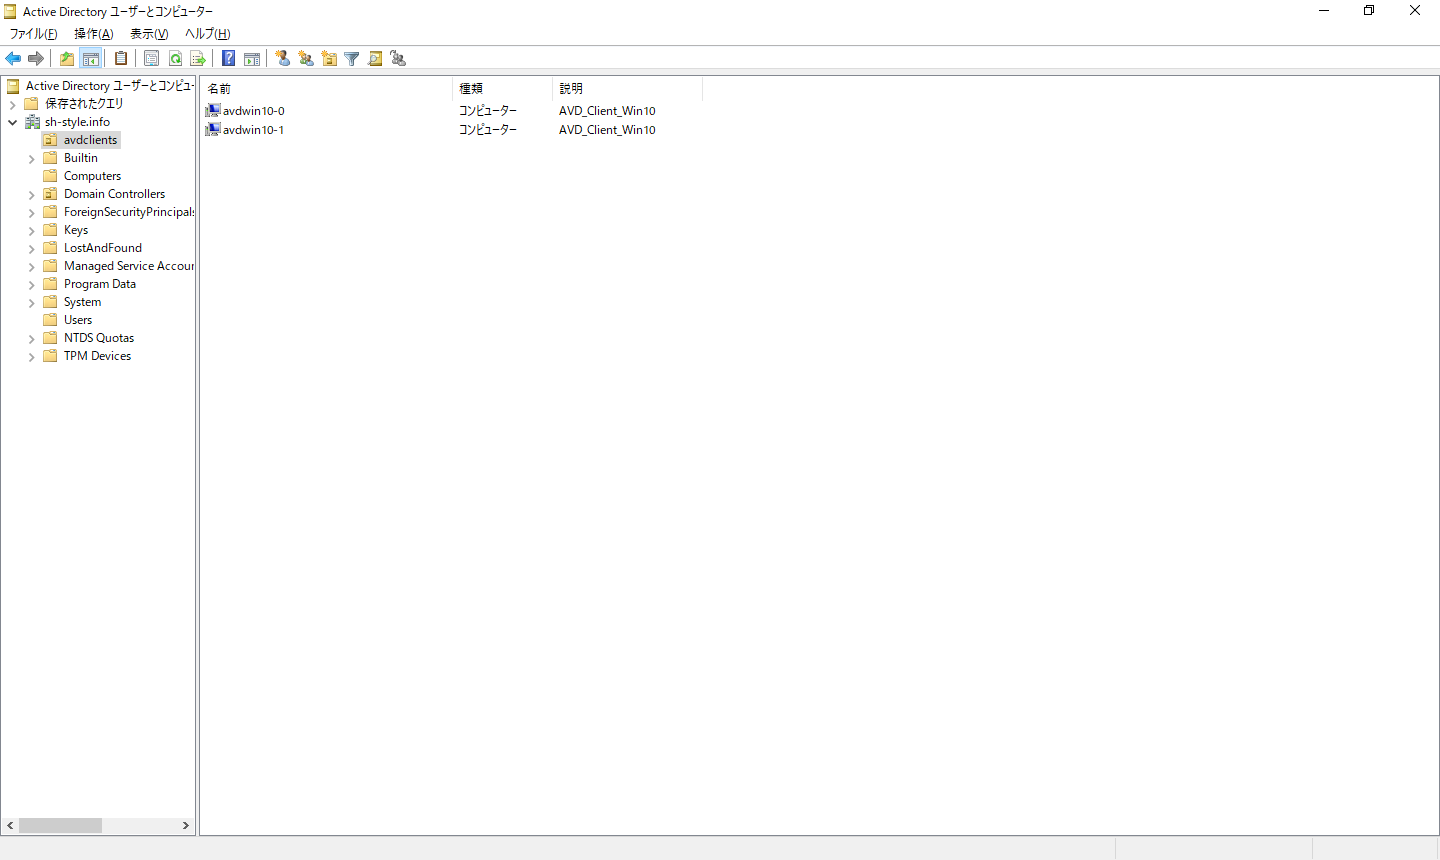Viewport: 1440px width, 860px height.
Task: Expand the System container
Action: click(31, 302)
